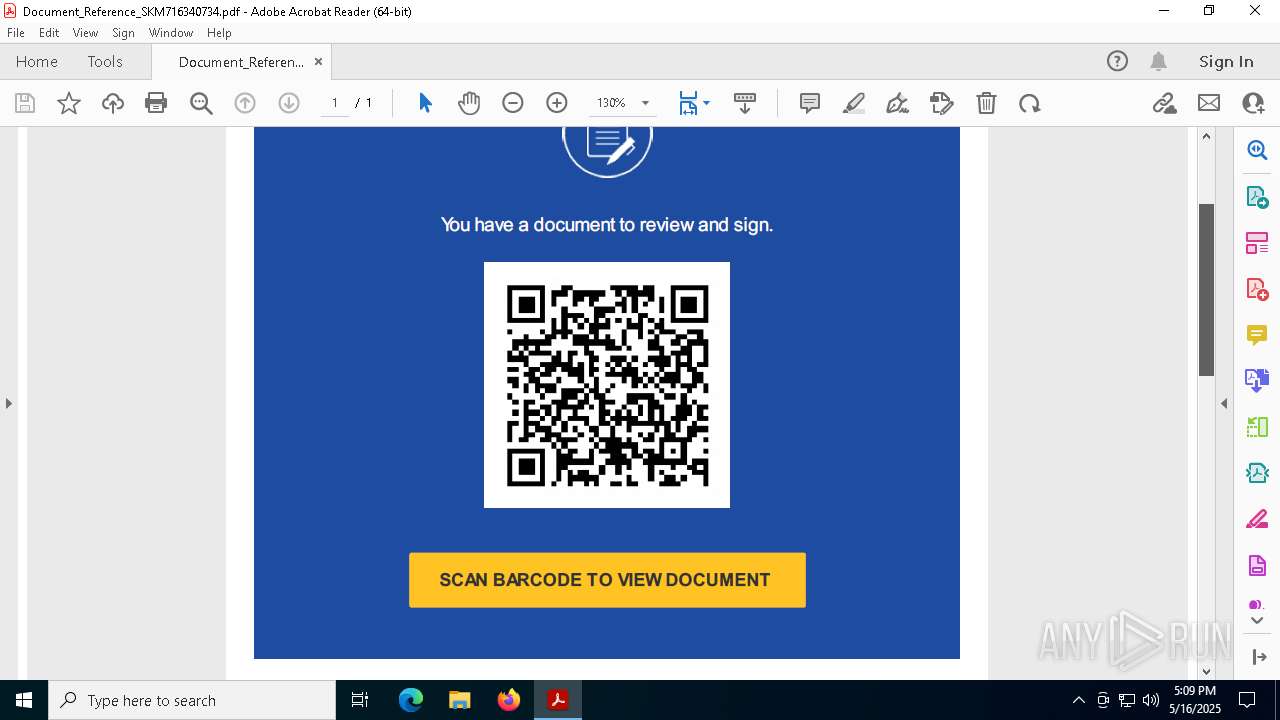1280x720 pixels.
Task: Click the scrollbar down arrow
Action: point(1206,671)
